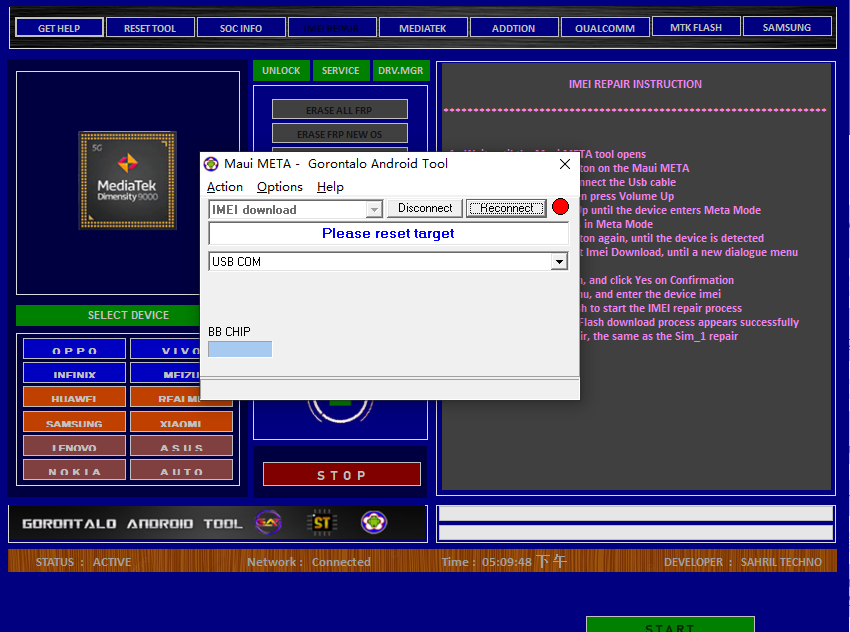850x632 pixels.
Task: Click the Reconnect button
Action: [506, 208]
